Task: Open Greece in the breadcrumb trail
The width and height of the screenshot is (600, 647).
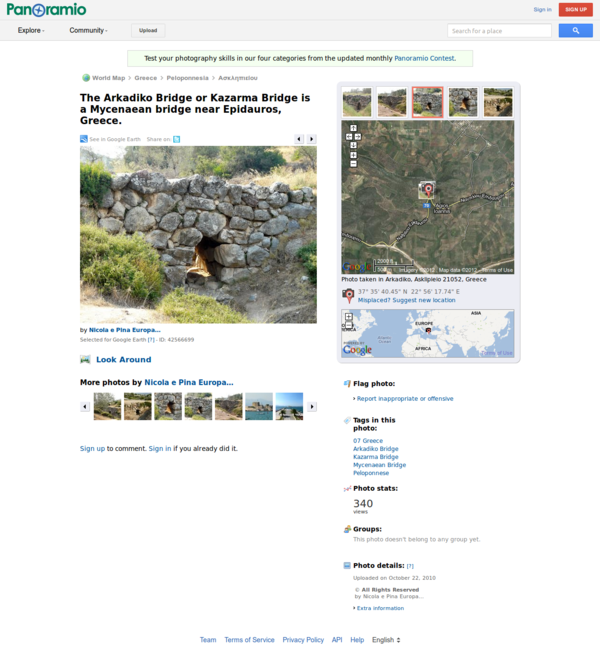Action: 146,77
